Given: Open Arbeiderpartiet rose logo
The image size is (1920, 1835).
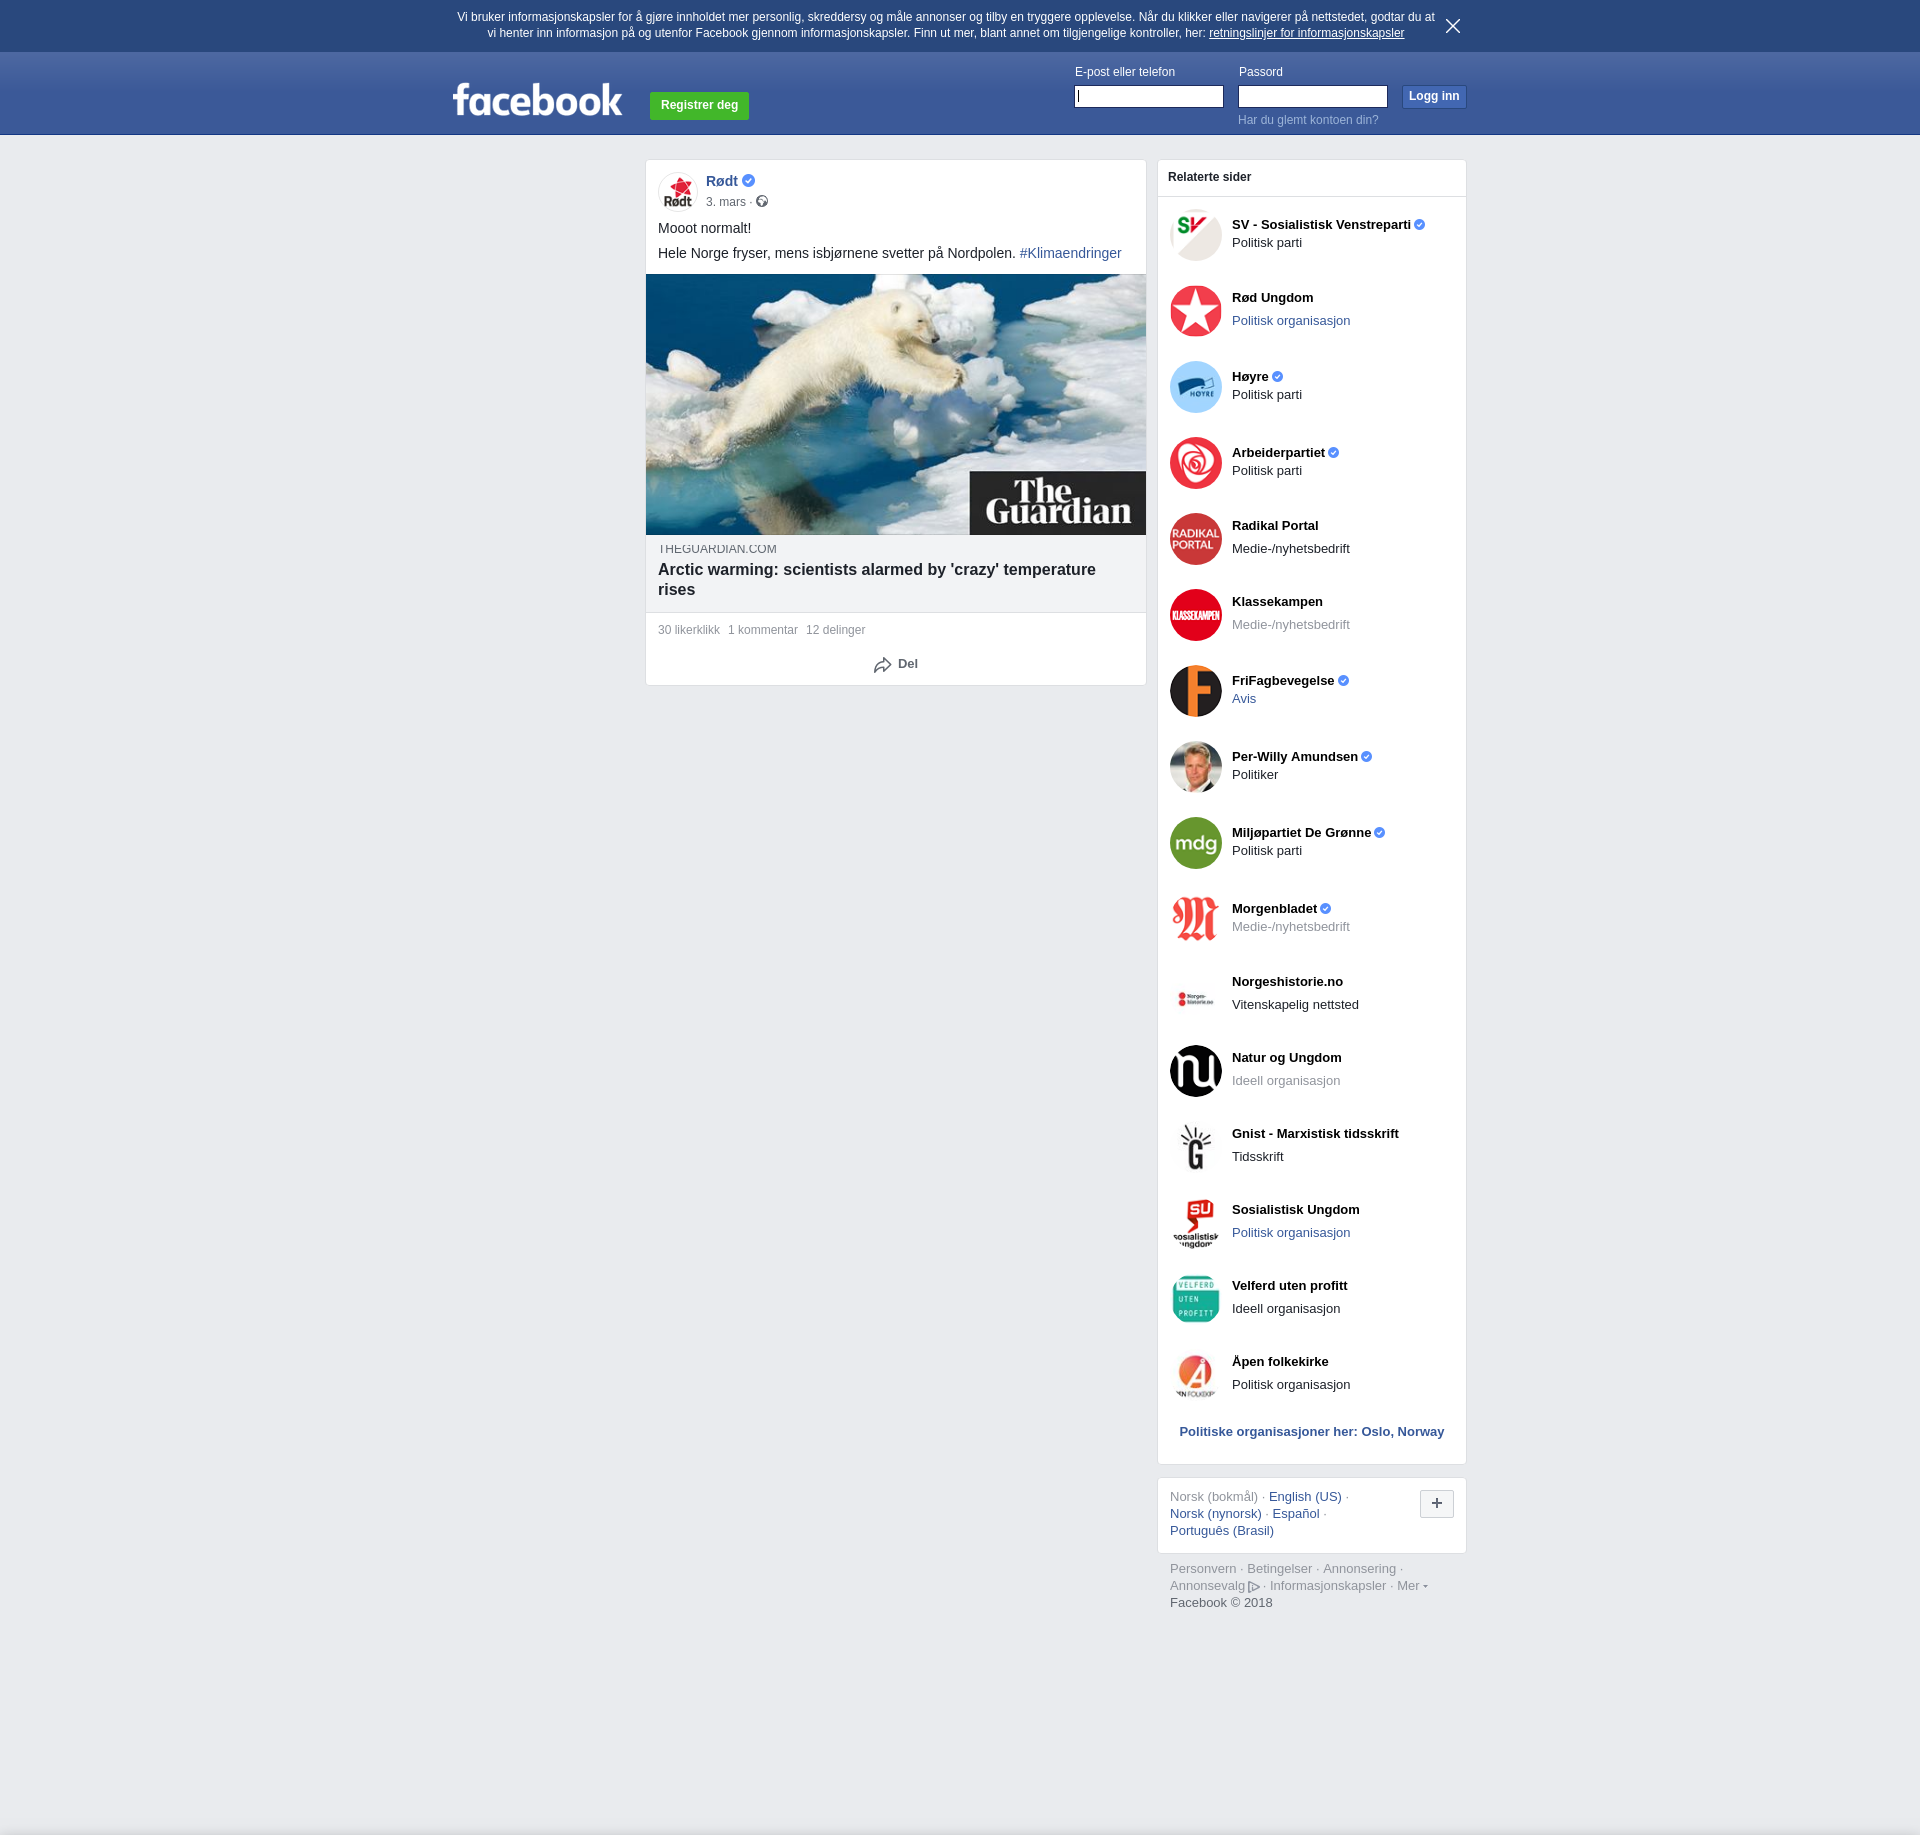Looking at the screenshot, I should (x=1195, y=463).
